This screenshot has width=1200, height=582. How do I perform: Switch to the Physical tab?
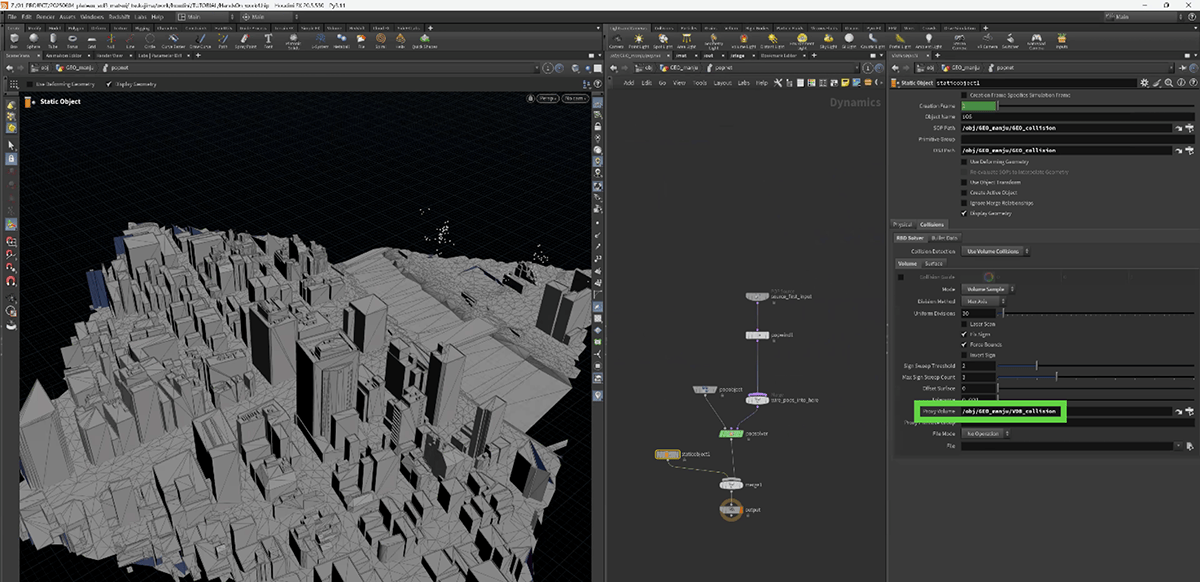click(903, 224)
